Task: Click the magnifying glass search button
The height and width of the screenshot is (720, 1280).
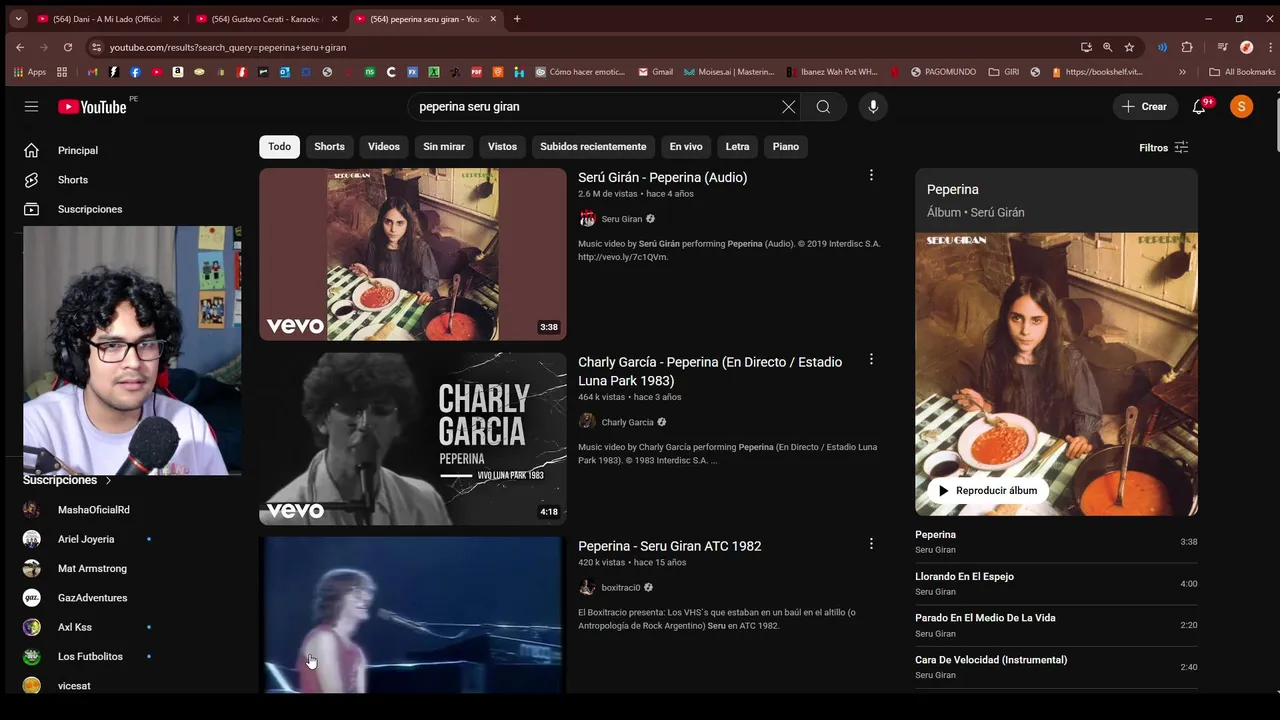Action: pos(823,107)
